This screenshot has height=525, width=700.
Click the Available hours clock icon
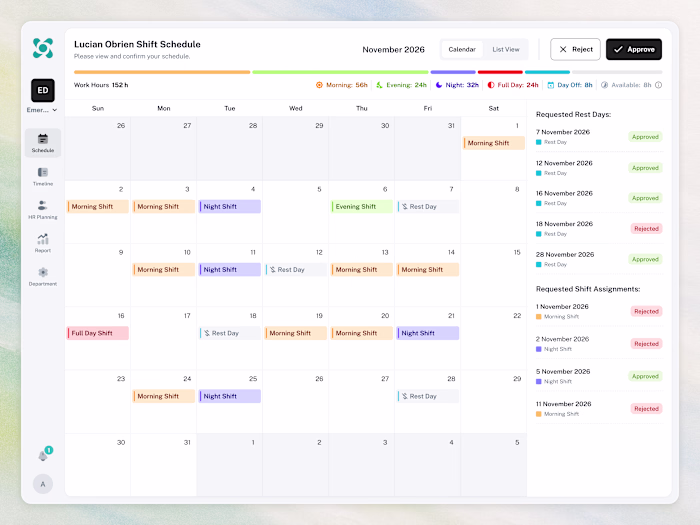(x=604, y=85)
